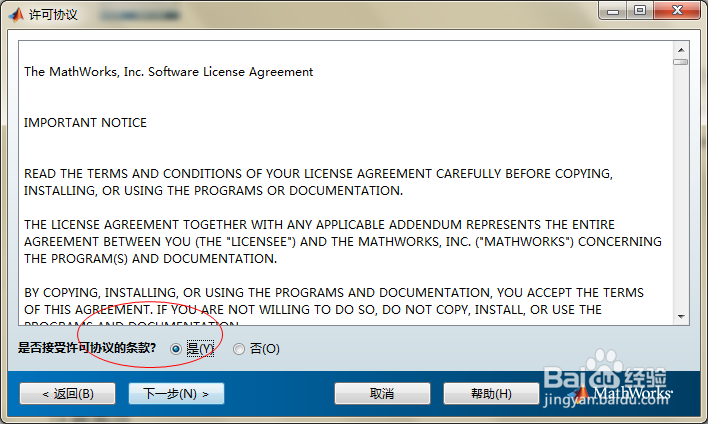Open help via the 帮助(H) button
This screenshot has width=708, height=424.
(x=491, y=394)
